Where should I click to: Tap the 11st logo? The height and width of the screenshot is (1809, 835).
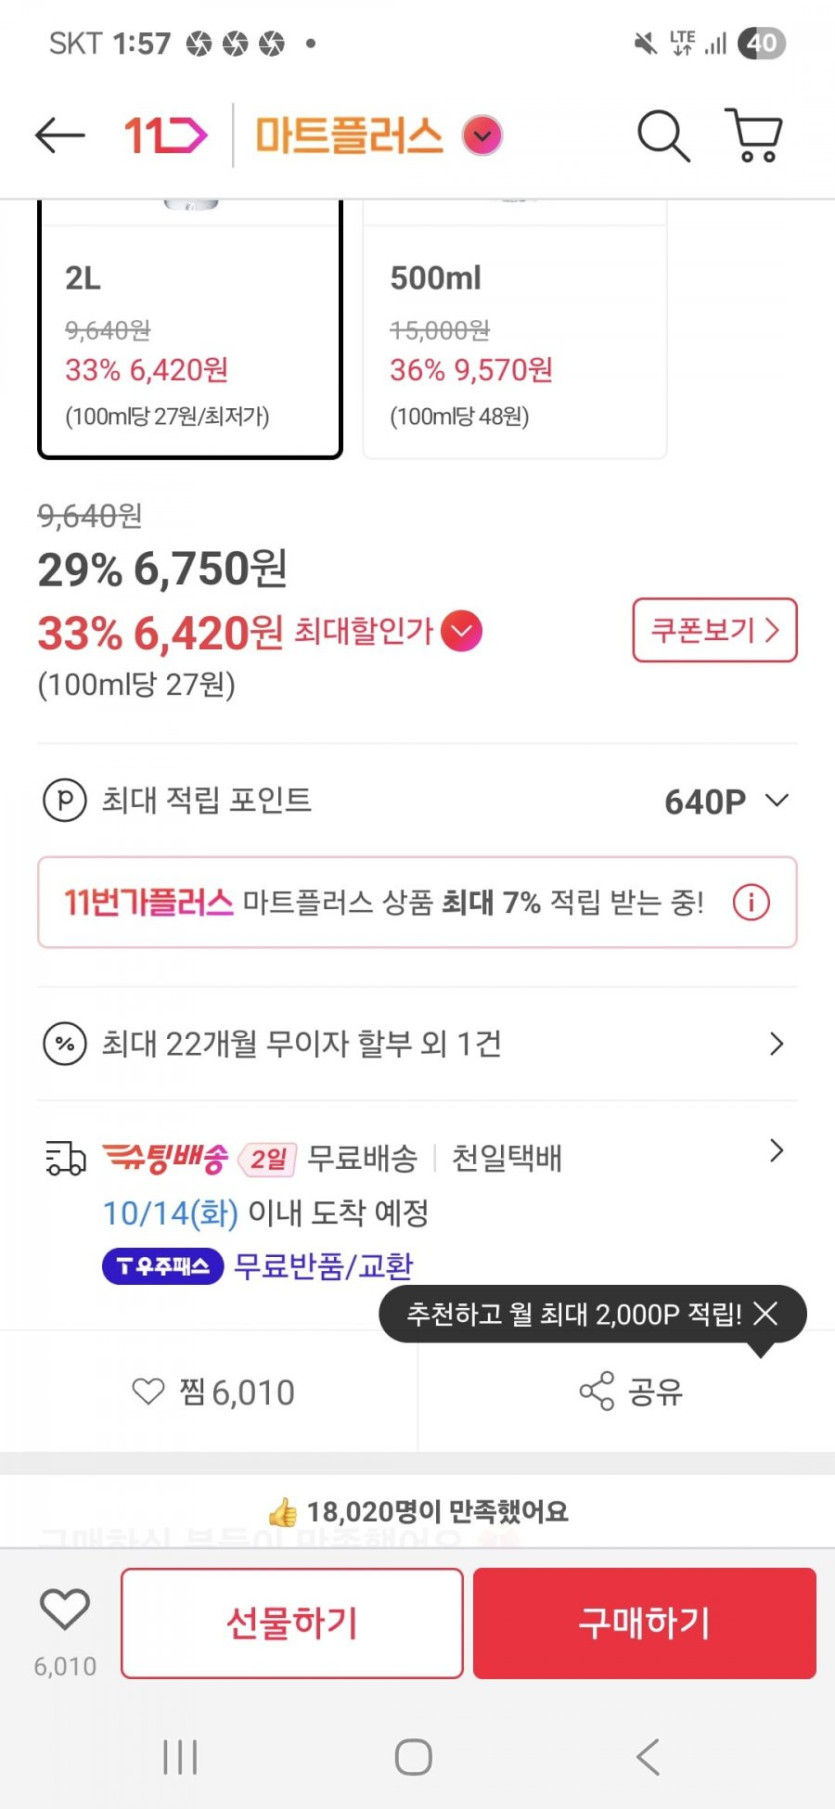(x=165, y=135)
